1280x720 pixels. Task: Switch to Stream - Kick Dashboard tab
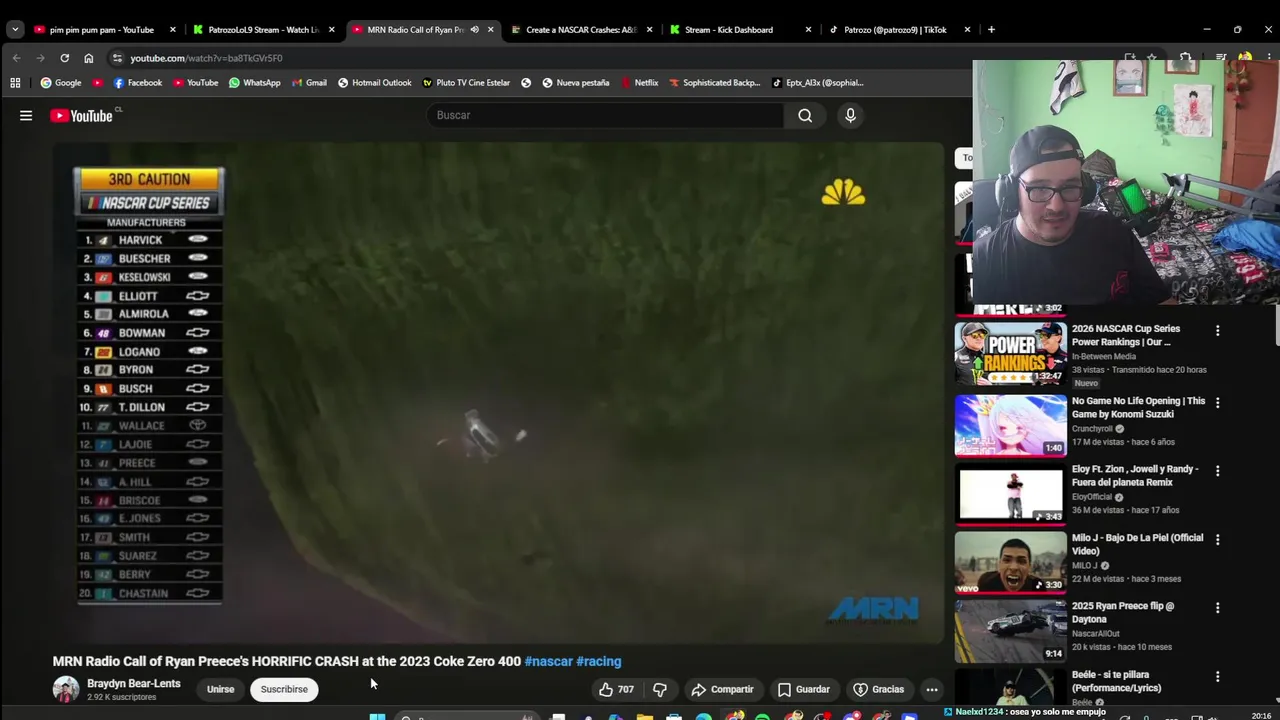click(741, 30)
